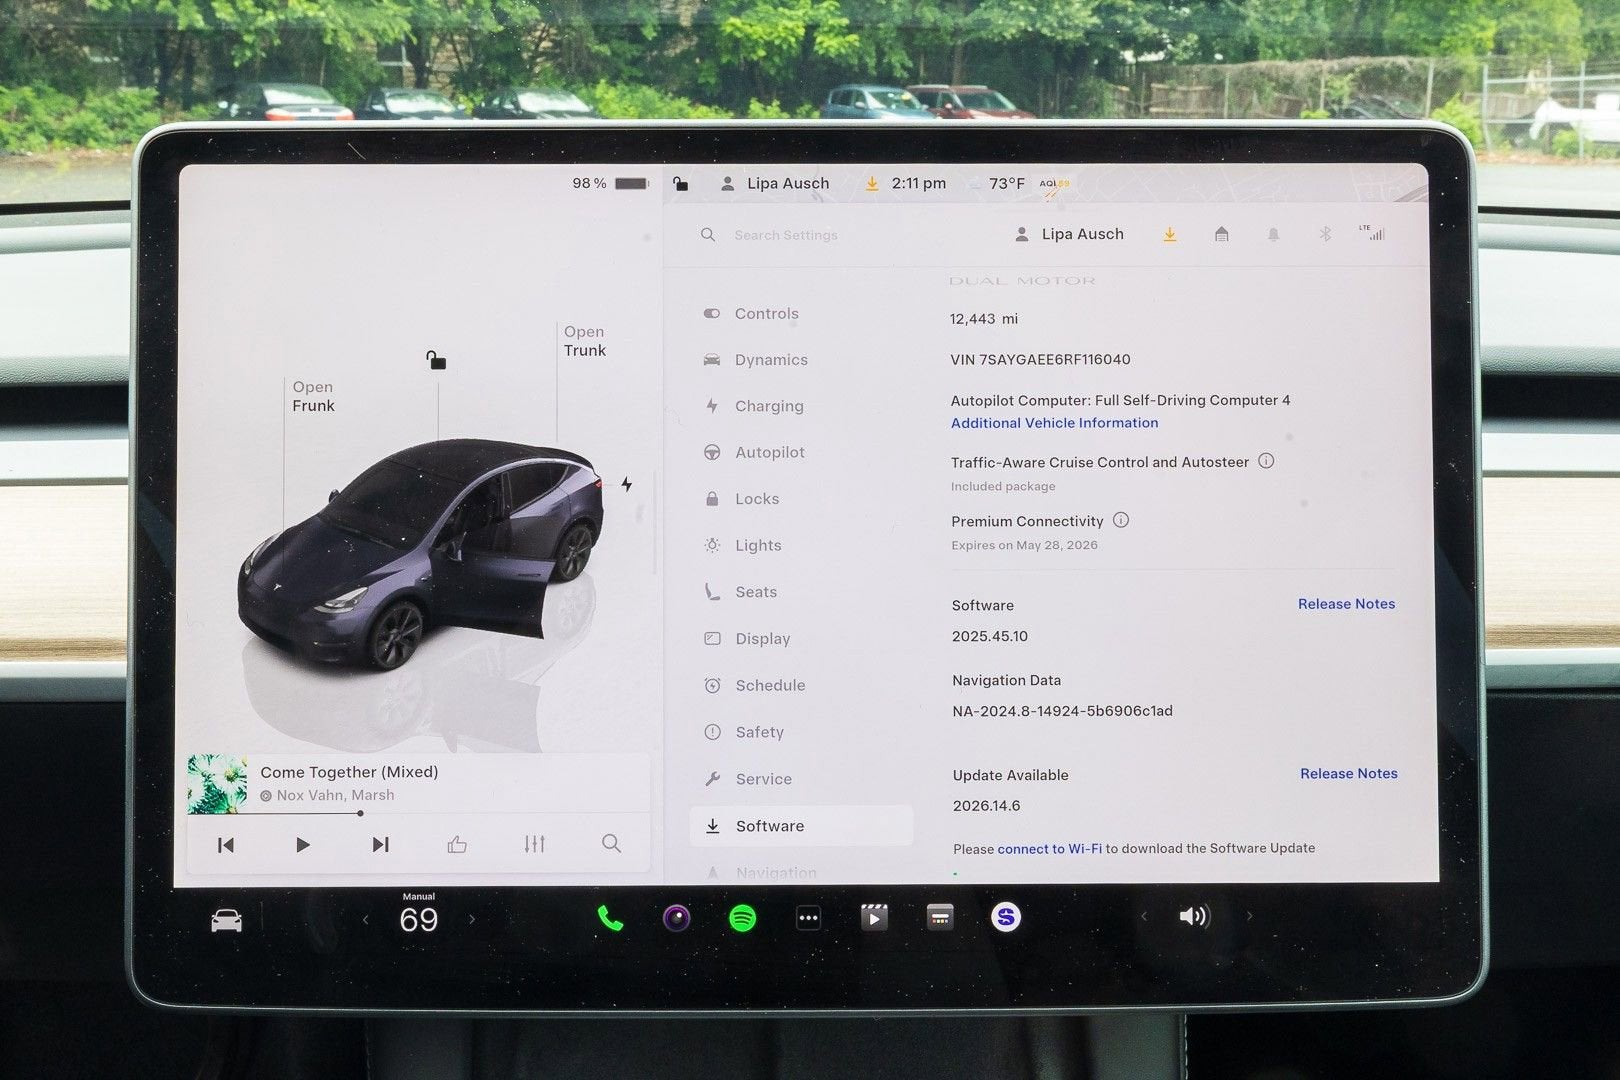Skip to previous track
Viewport: 1620px width, 1080px height.
point(226,845)
